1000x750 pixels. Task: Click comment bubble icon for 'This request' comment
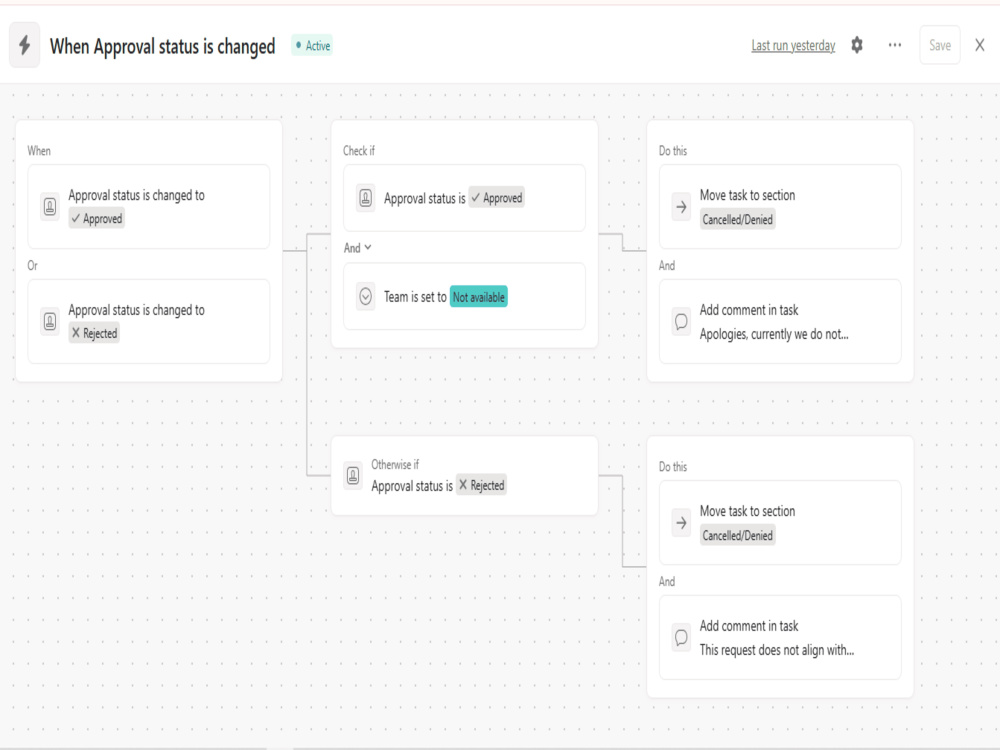pyautogui.click(x=681, y=637)
